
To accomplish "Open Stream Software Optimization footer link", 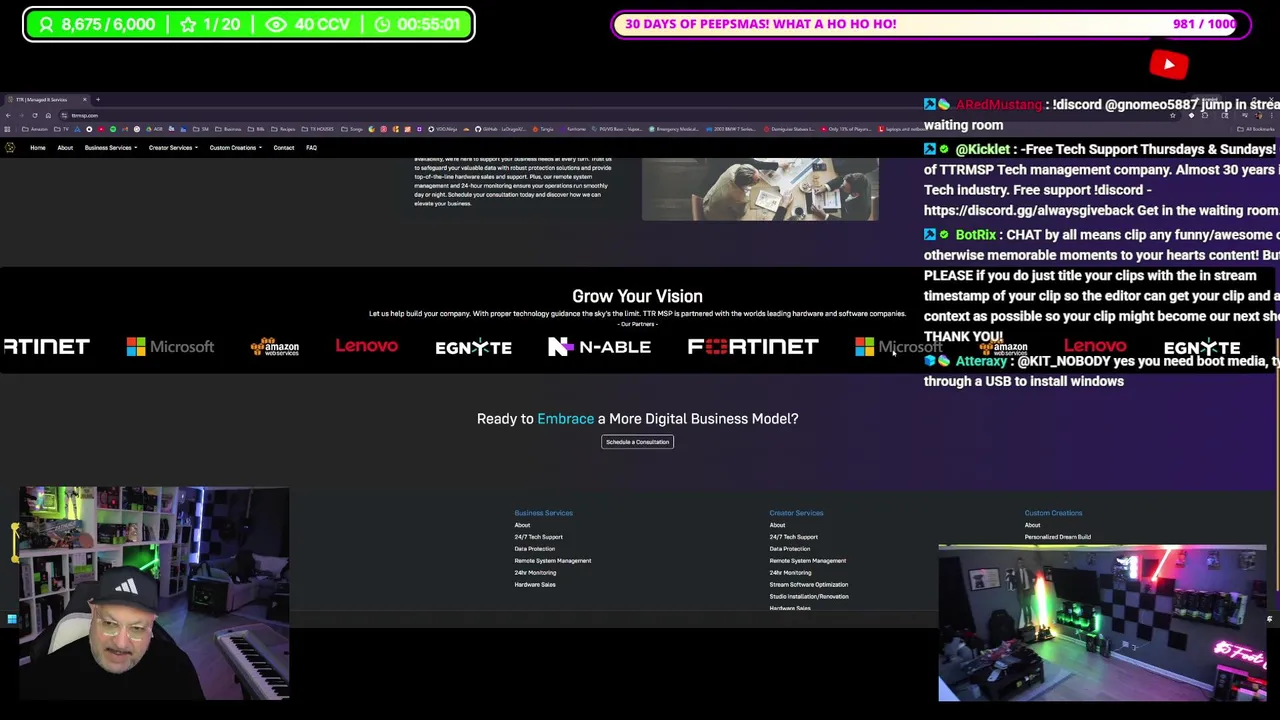I will click(808, 585).
